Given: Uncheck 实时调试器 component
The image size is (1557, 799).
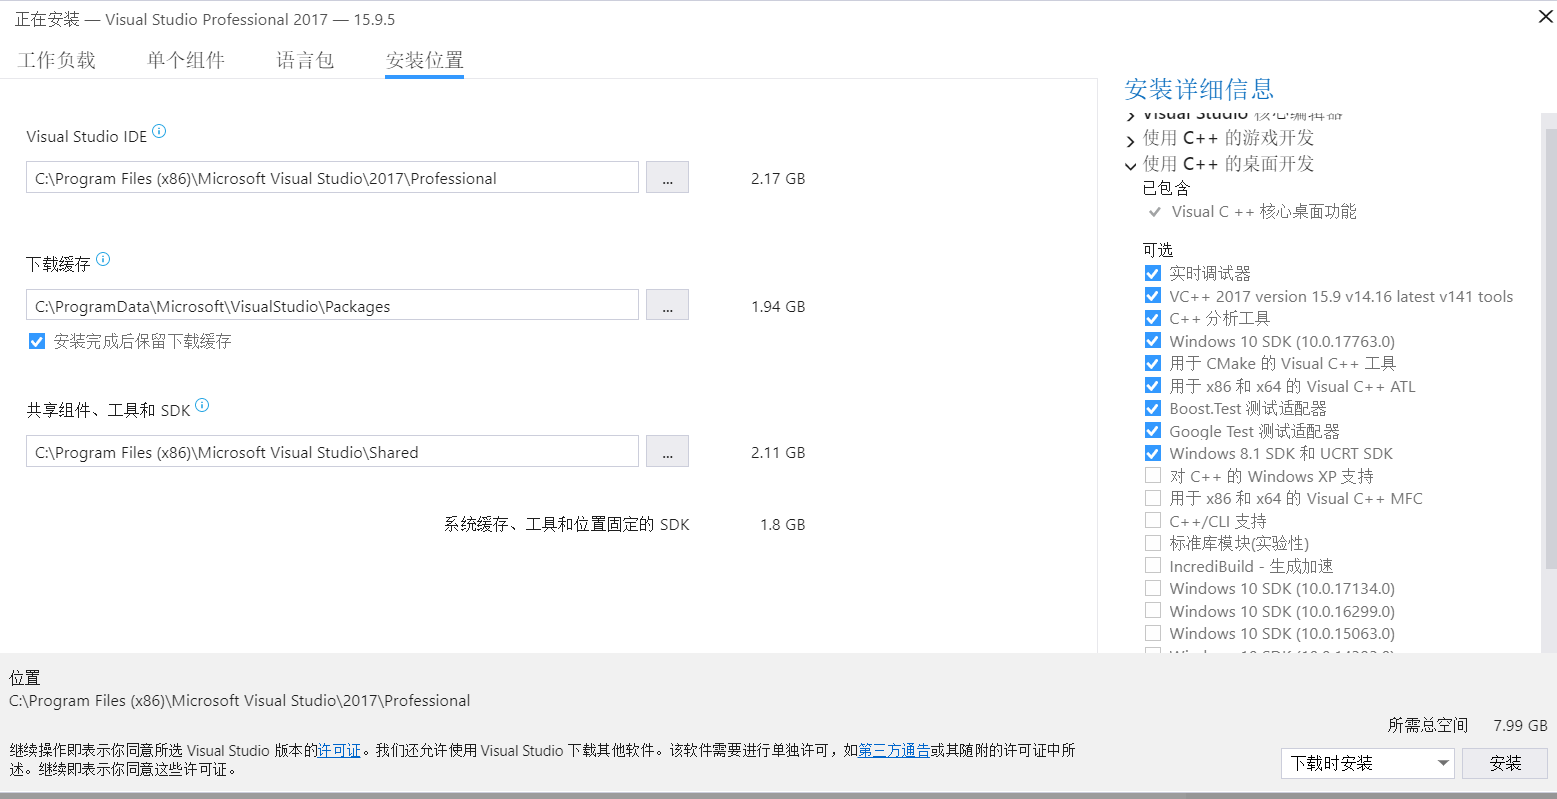Looking at the screenshot, I should click(1153, 273).
